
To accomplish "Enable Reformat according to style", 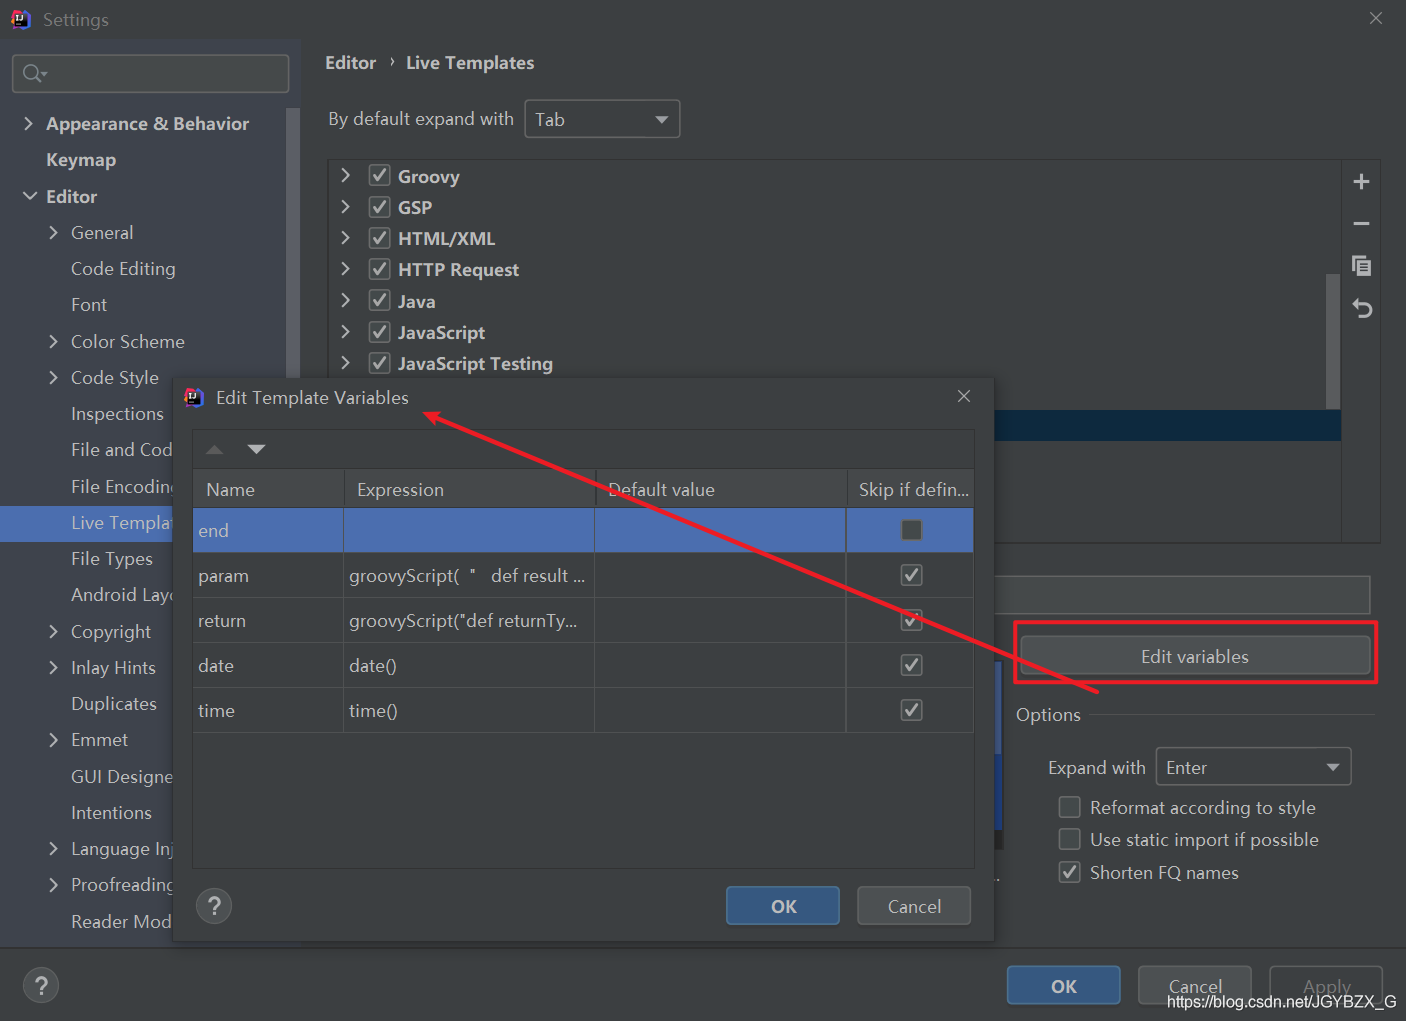I will pyautogui.click(x=1069, y=807).
